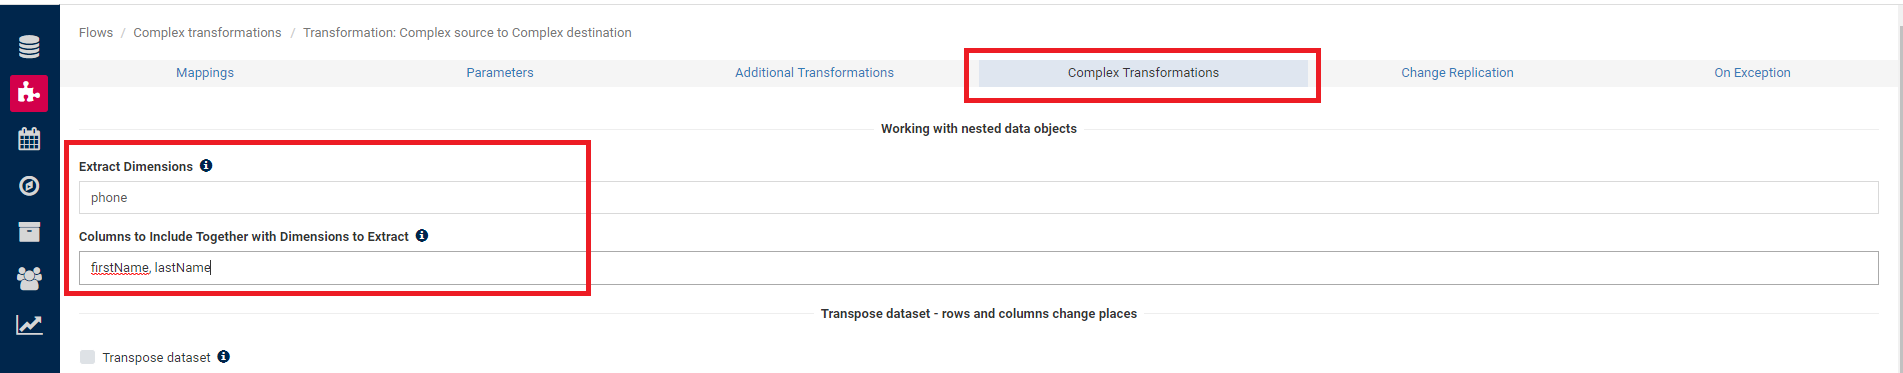Image resolution: width=1903 pixels, height=373 pixels.
Task: Enable the Transpose dataset checkbox
Action: tap(88, 357)
